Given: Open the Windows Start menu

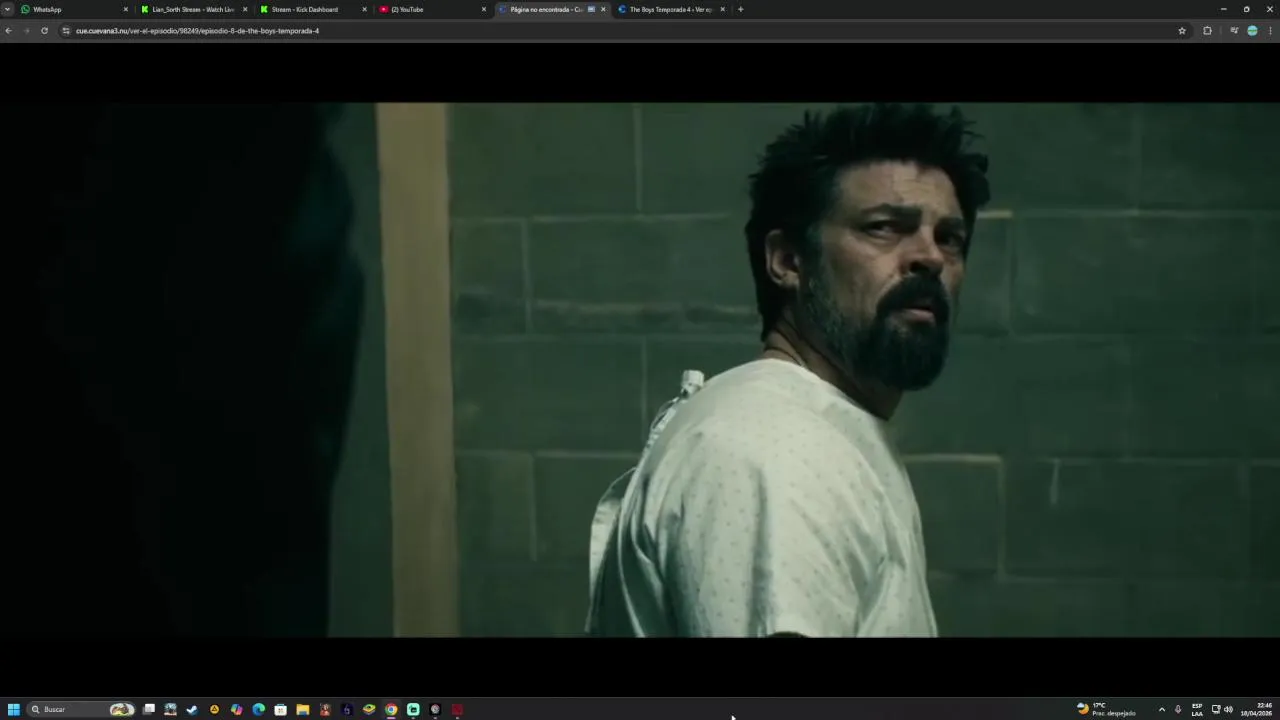Looking at the screenshot, I should 14,709.
